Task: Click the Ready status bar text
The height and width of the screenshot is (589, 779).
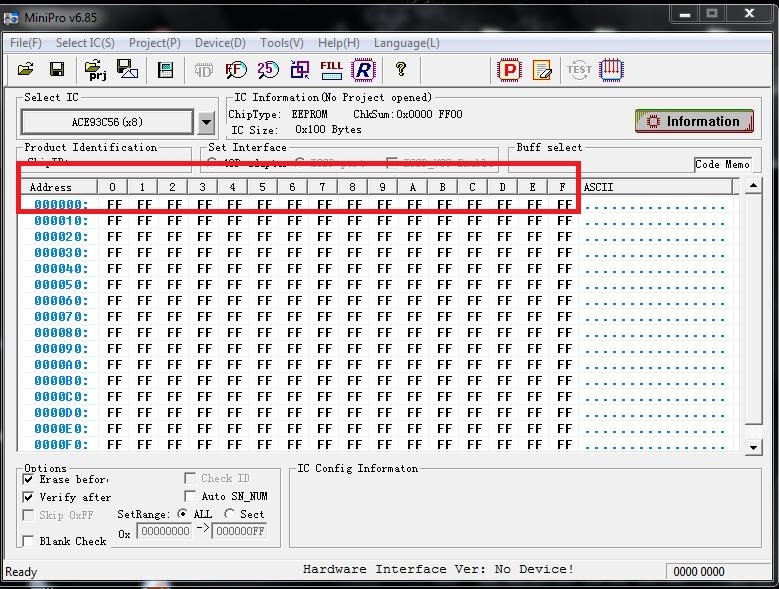Action: [x=21, y=572]
